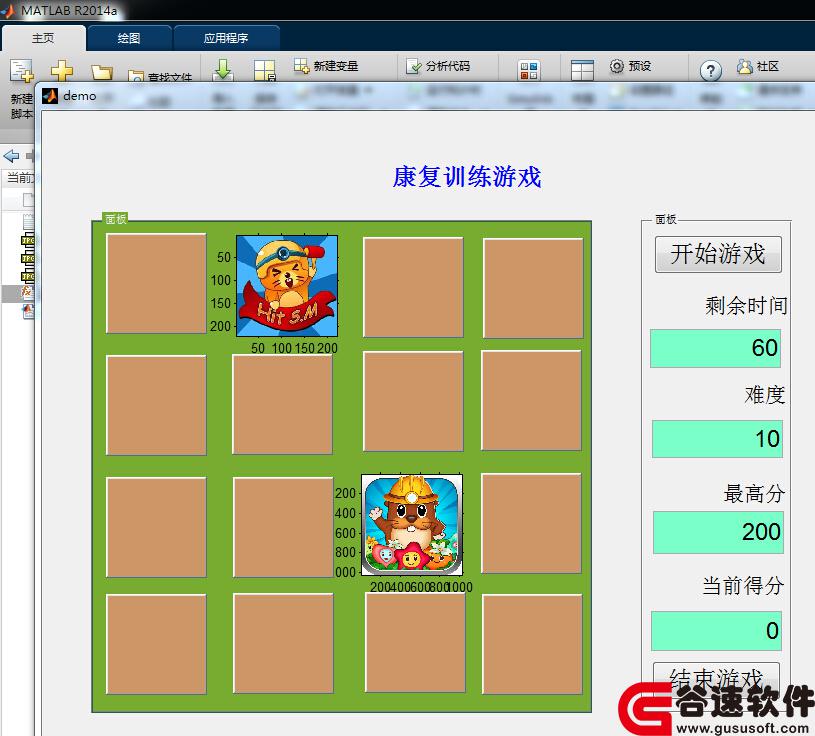Click the 当前得分 label

click(743, 585)
